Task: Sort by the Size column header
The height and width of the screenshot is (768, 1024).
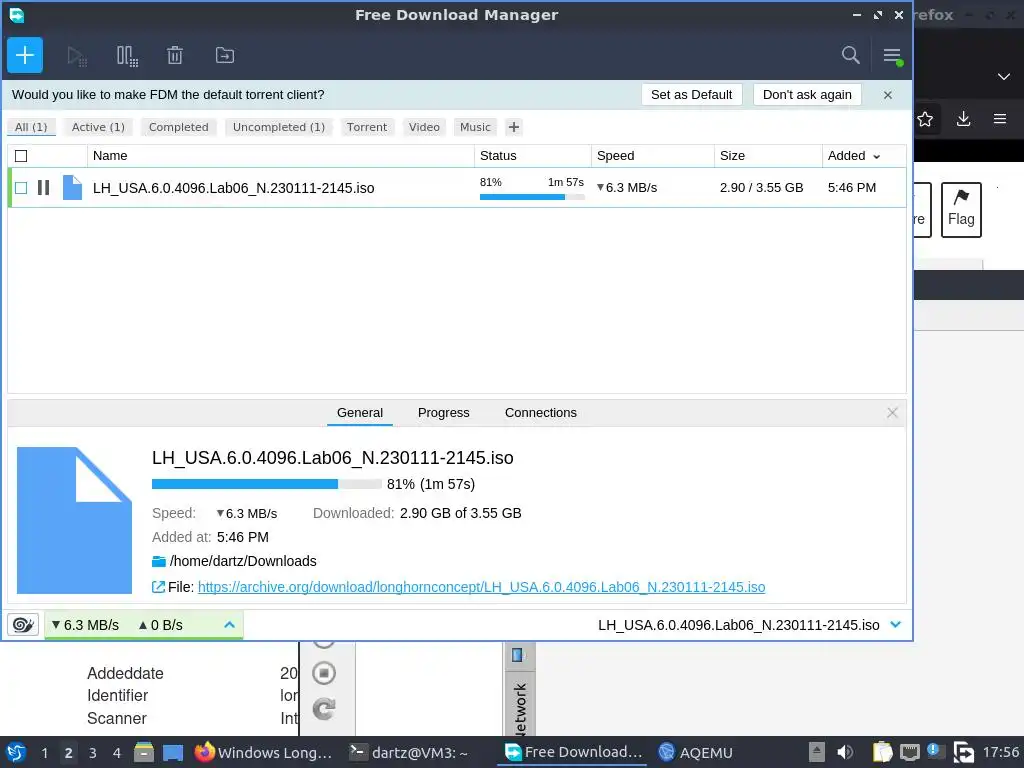Action: [x=768, y=155]
